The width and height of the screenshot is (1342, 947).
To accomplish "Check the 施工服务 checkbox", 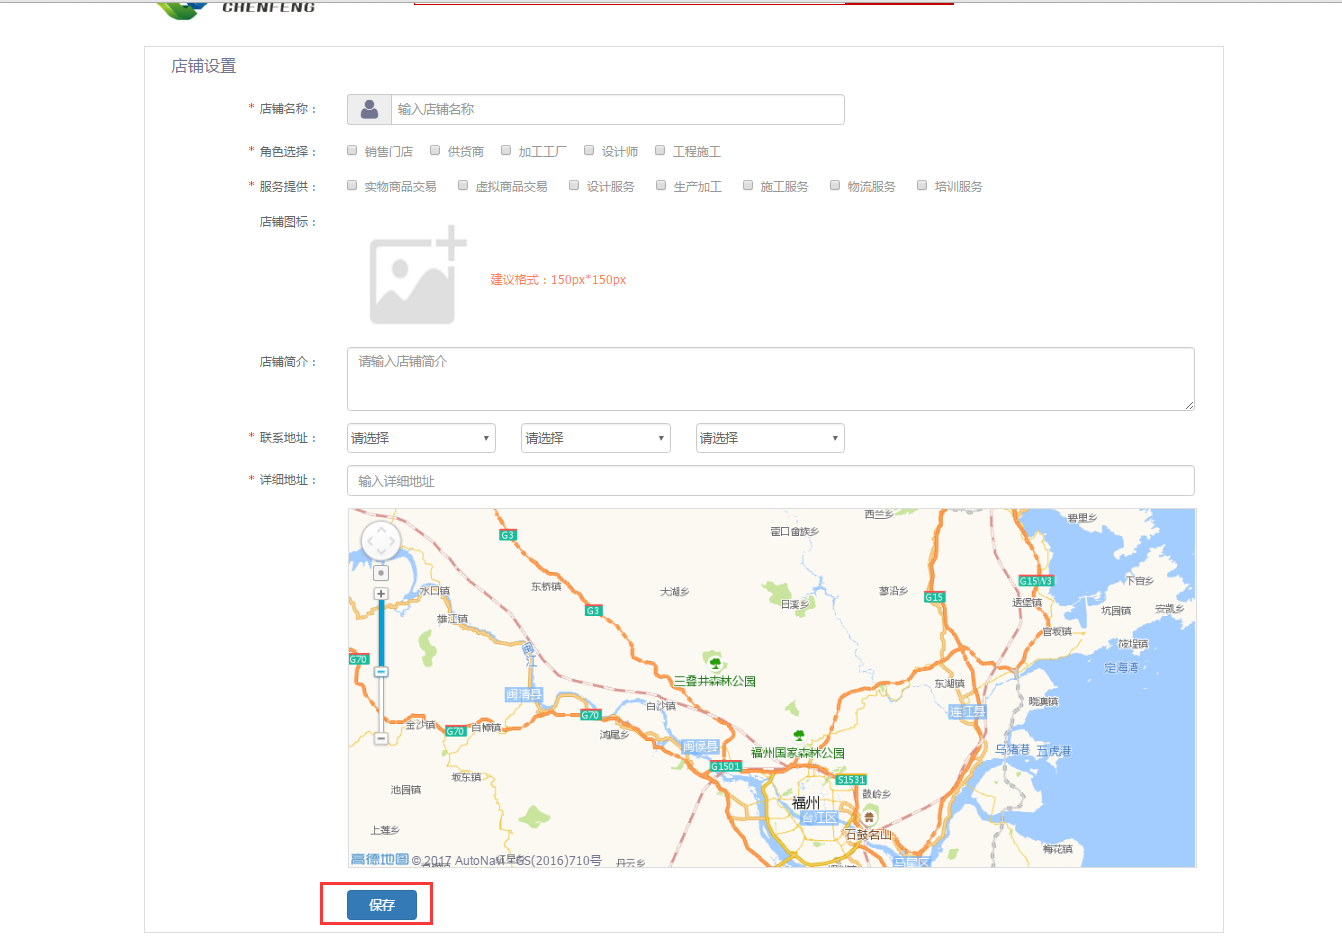I will point(748,185).
